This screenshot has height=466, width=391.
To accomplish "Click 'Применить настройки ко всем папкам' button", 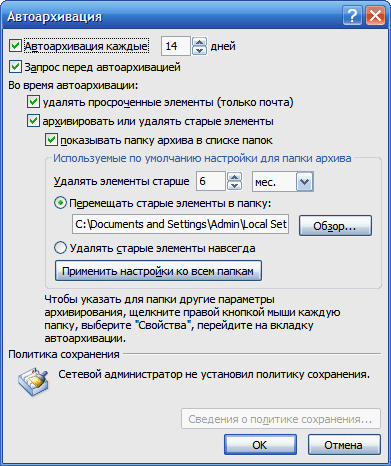I will tap(158, 271).
